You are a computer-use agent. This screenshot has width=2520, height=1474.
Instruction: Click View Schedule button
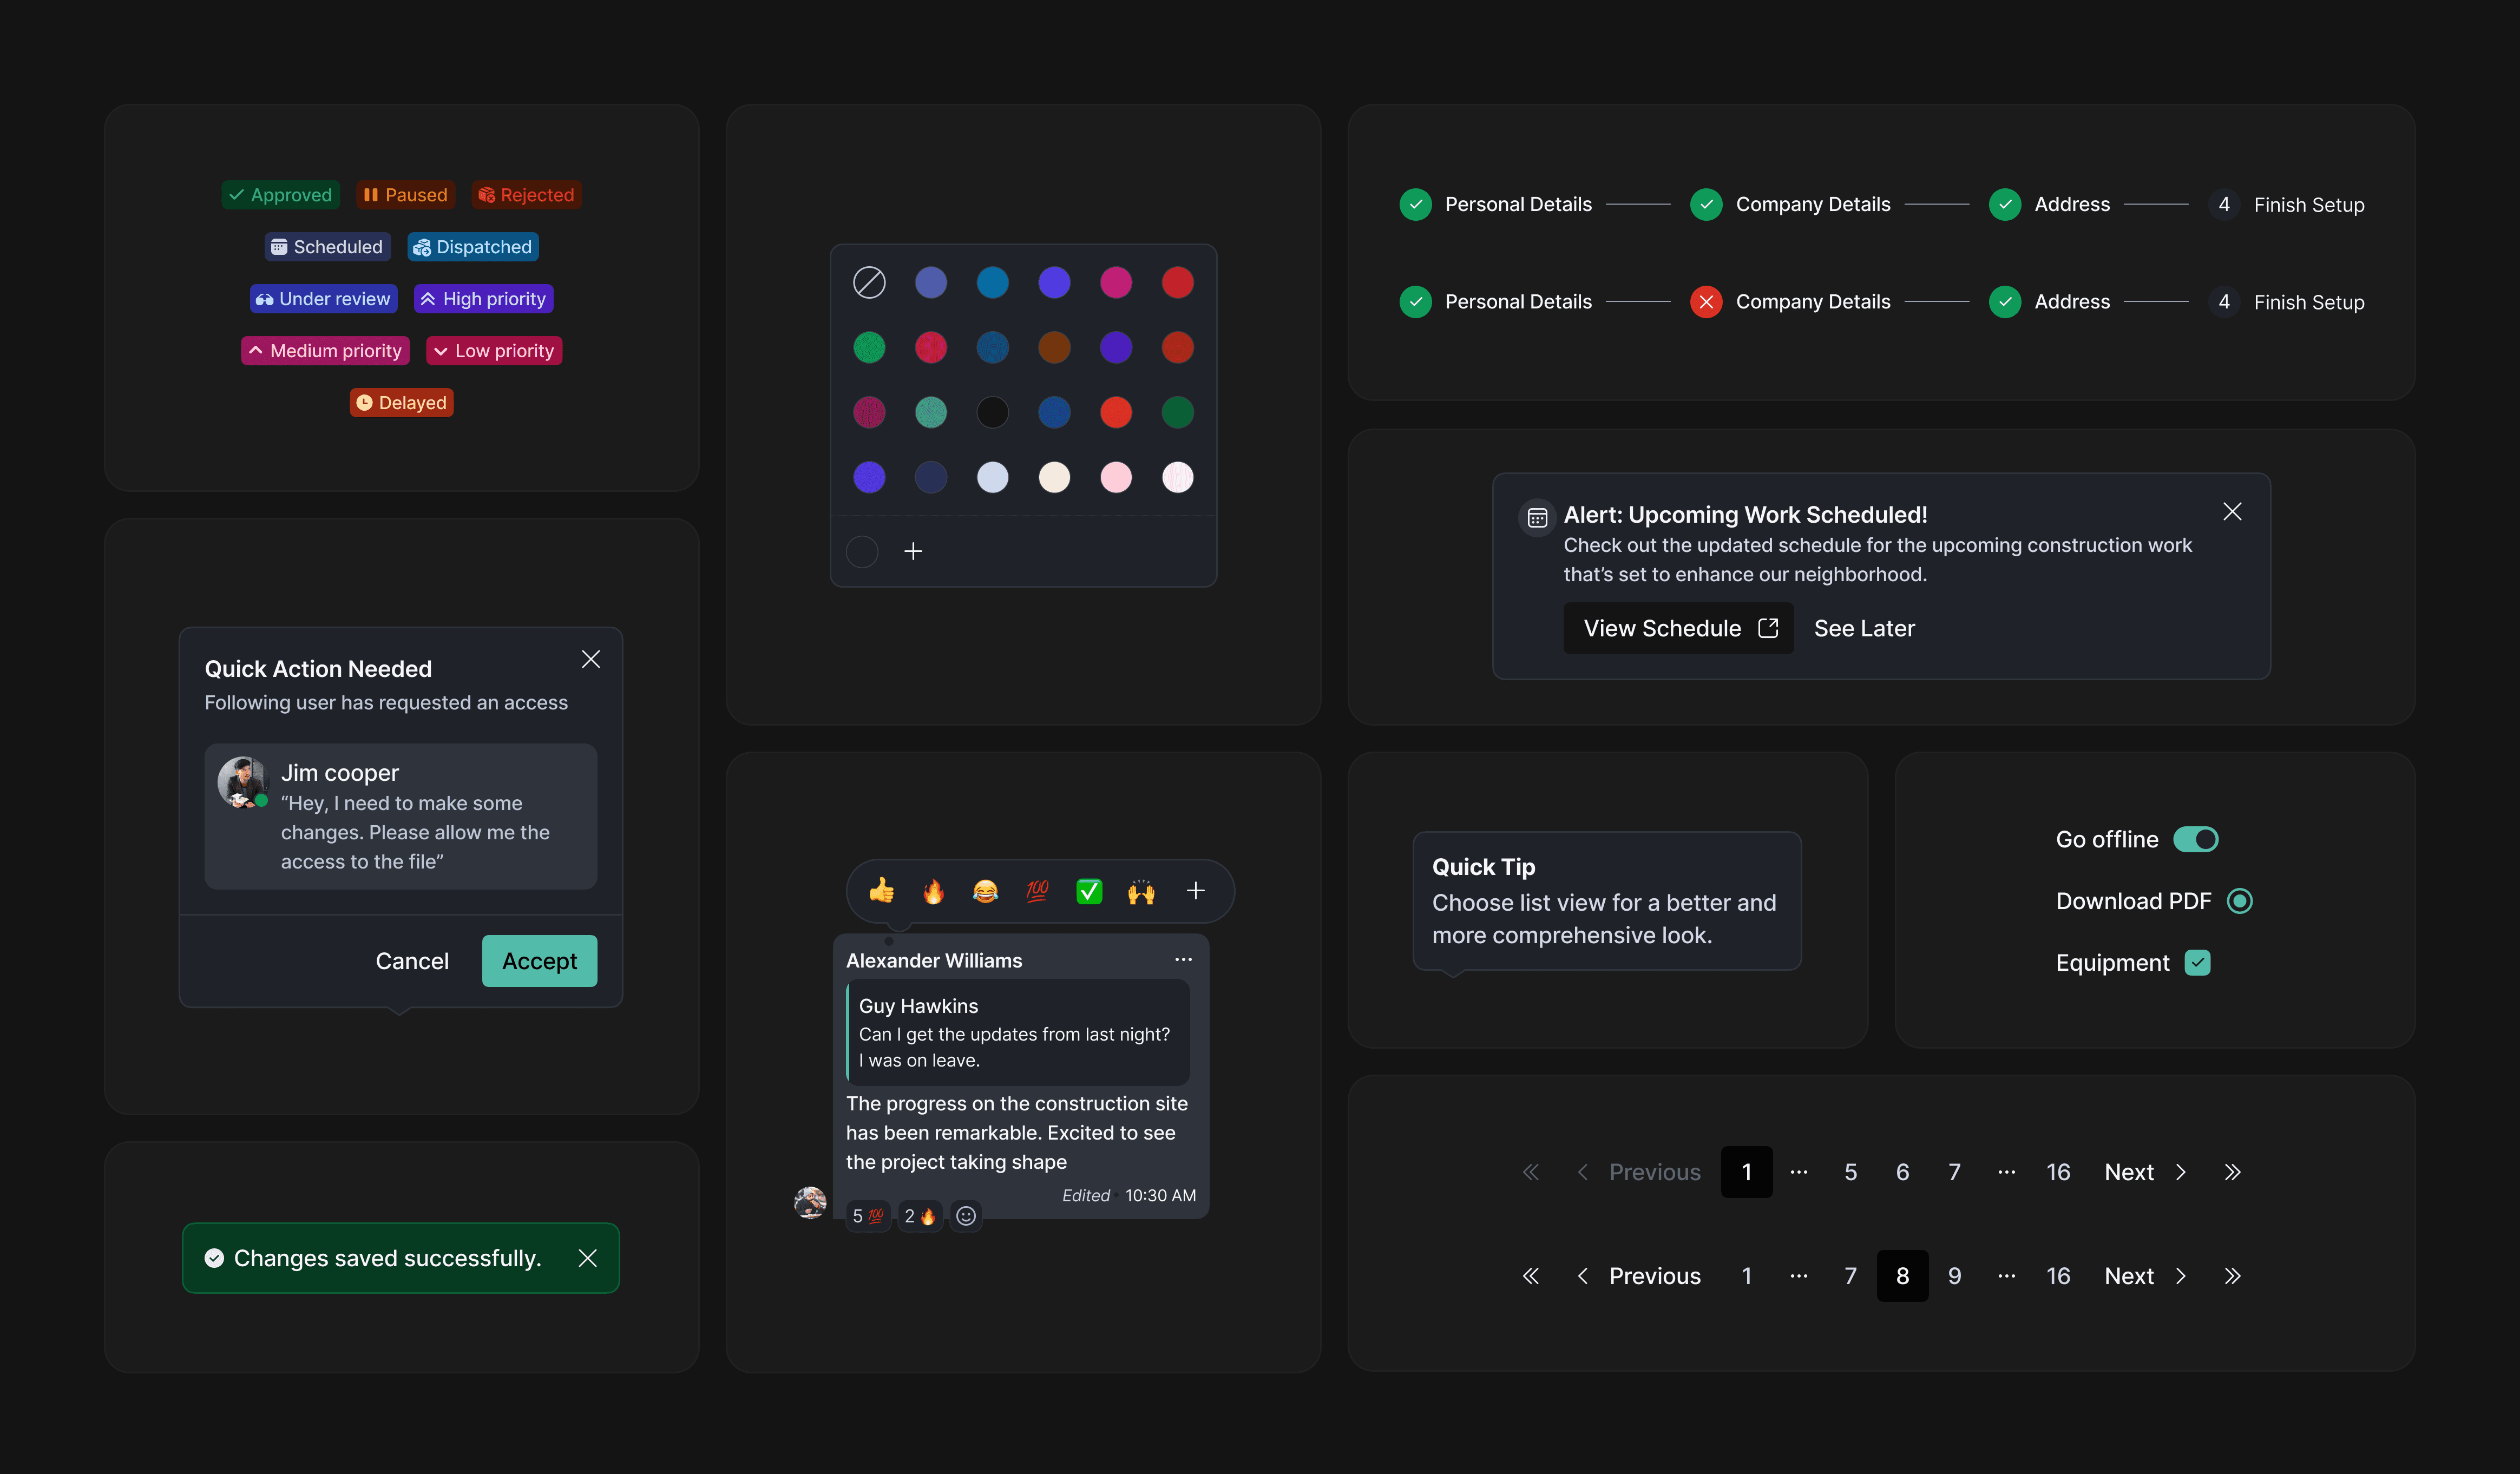(x=1677, y=628)
